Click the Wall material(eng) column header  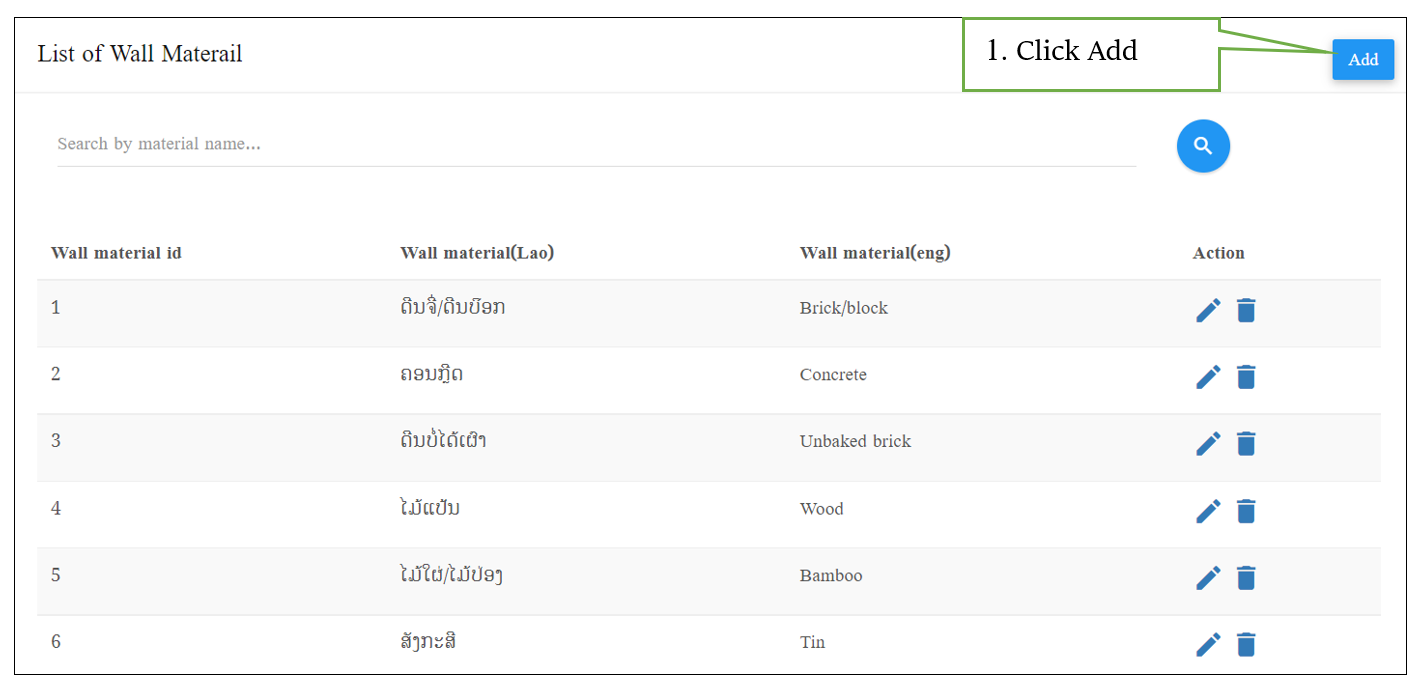click(875, 253)
